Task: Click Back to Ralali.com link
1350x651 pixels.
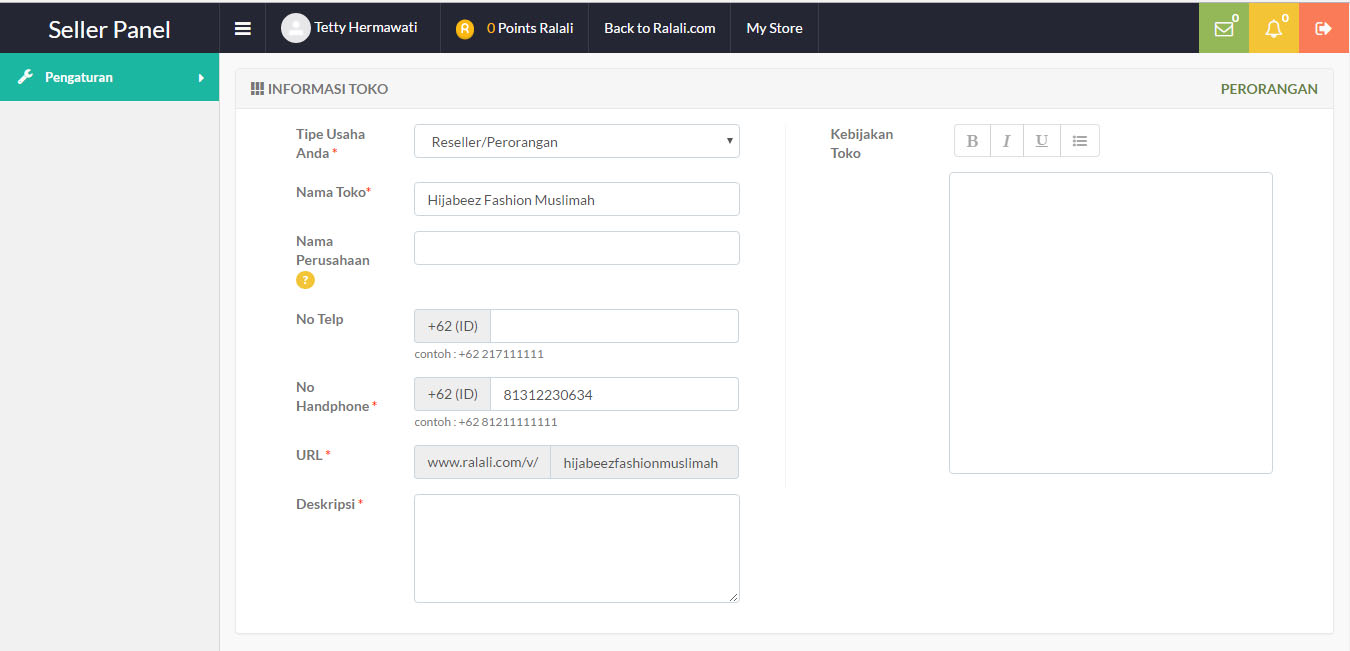Action: coord(659,28)
